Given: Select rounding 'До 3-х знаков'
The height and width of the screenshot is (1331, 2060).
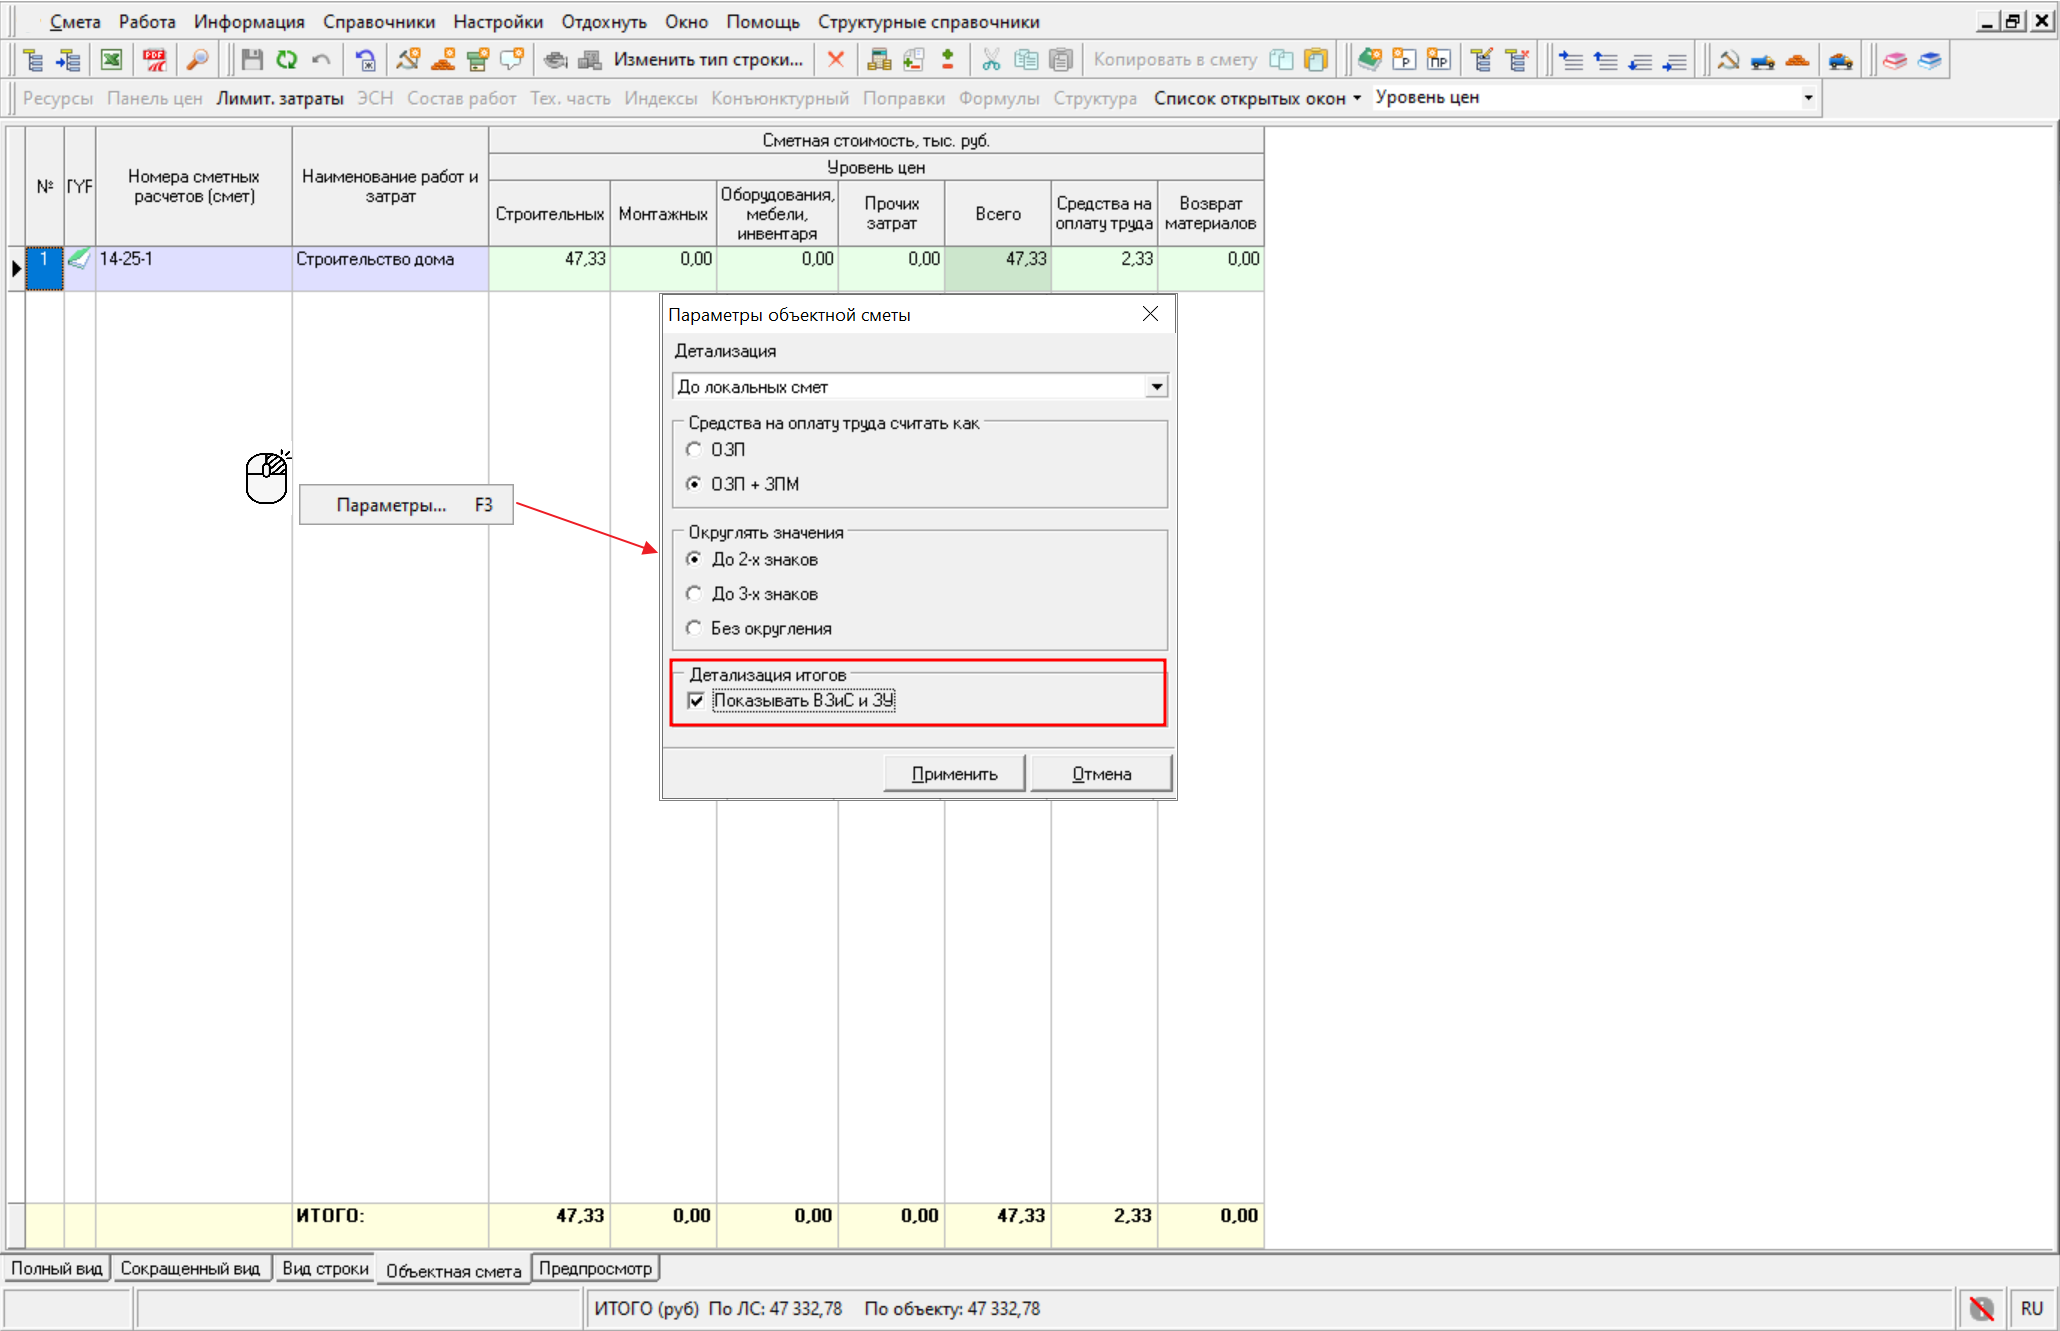Looking at the screenshot, I should pyautogui.click(x=694, y=594).
